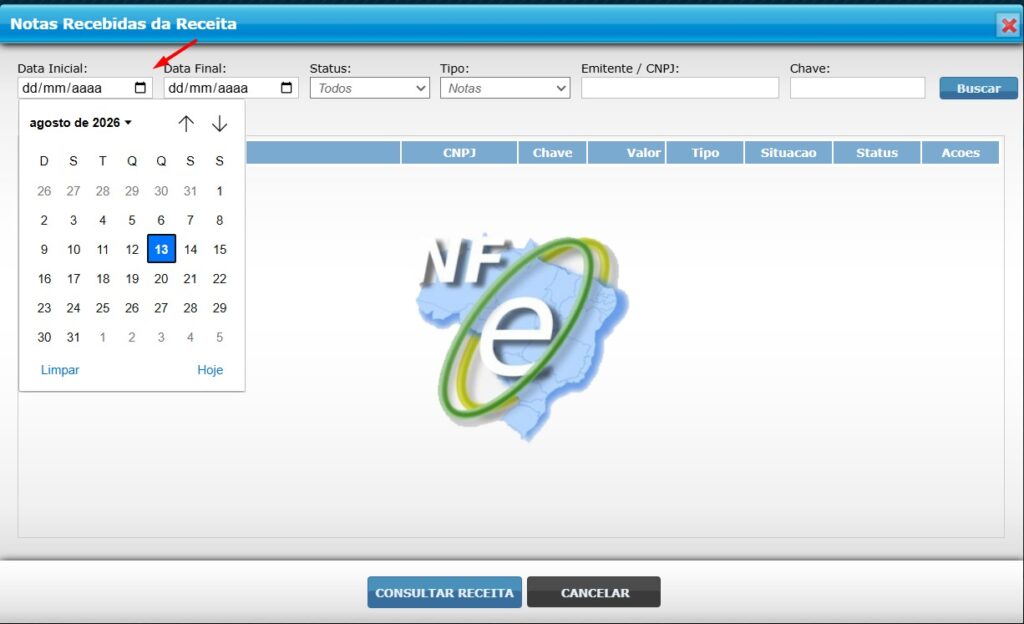Click the CANCELAR button

pos(594,592)
